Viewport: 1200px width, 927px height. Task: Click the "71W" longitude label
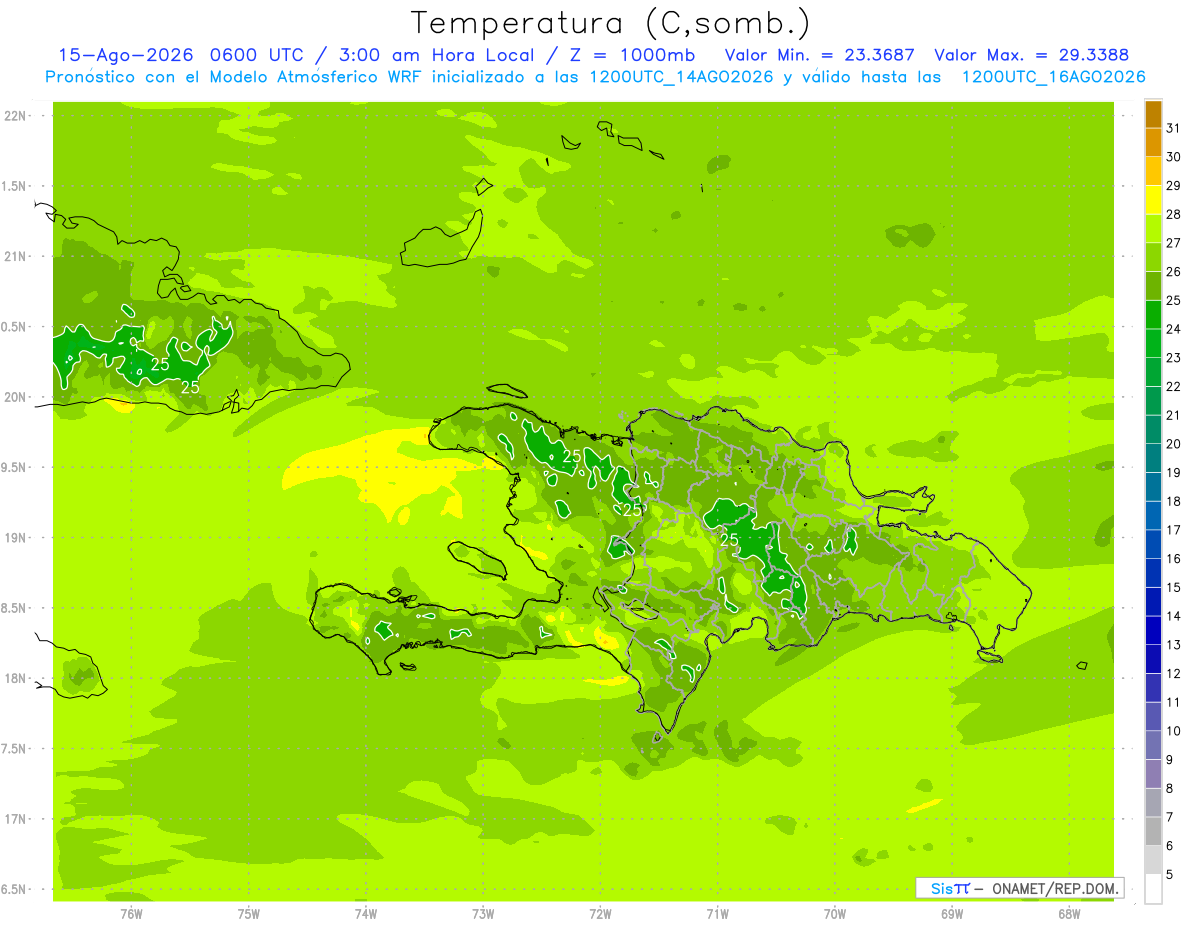pos(717,914)
